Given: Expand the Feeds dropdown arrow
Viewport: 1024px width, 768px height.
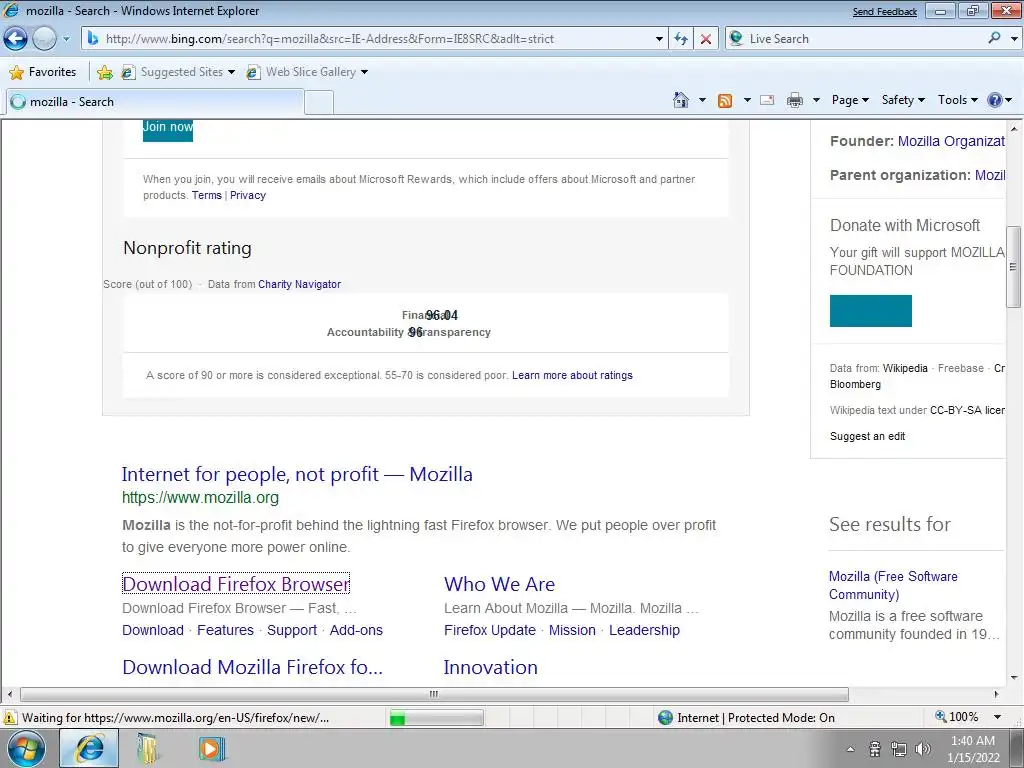Looking at the screenshot, I should coord(747,100).
